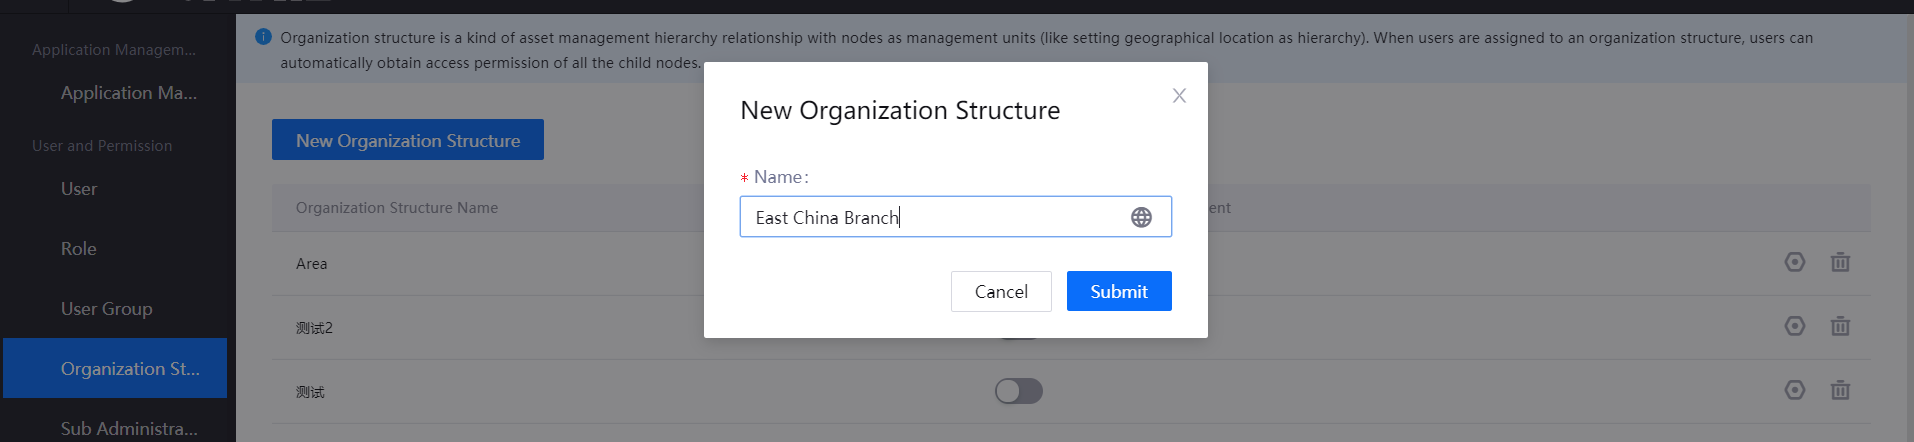Image resolution: width=1914 pixels, height=442 pixels.
Task: Submit the new organization structure
Action: click(1118, 291)
